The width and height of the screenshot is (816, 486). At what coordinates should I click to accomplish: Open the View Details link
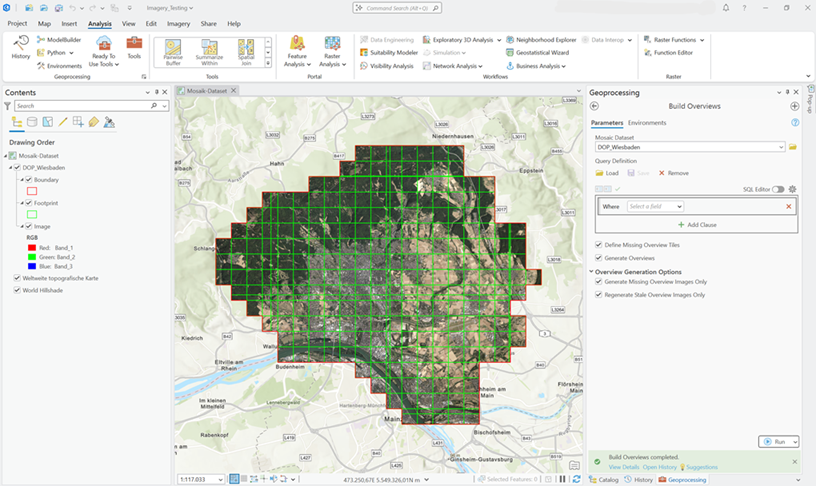[623, 467]
